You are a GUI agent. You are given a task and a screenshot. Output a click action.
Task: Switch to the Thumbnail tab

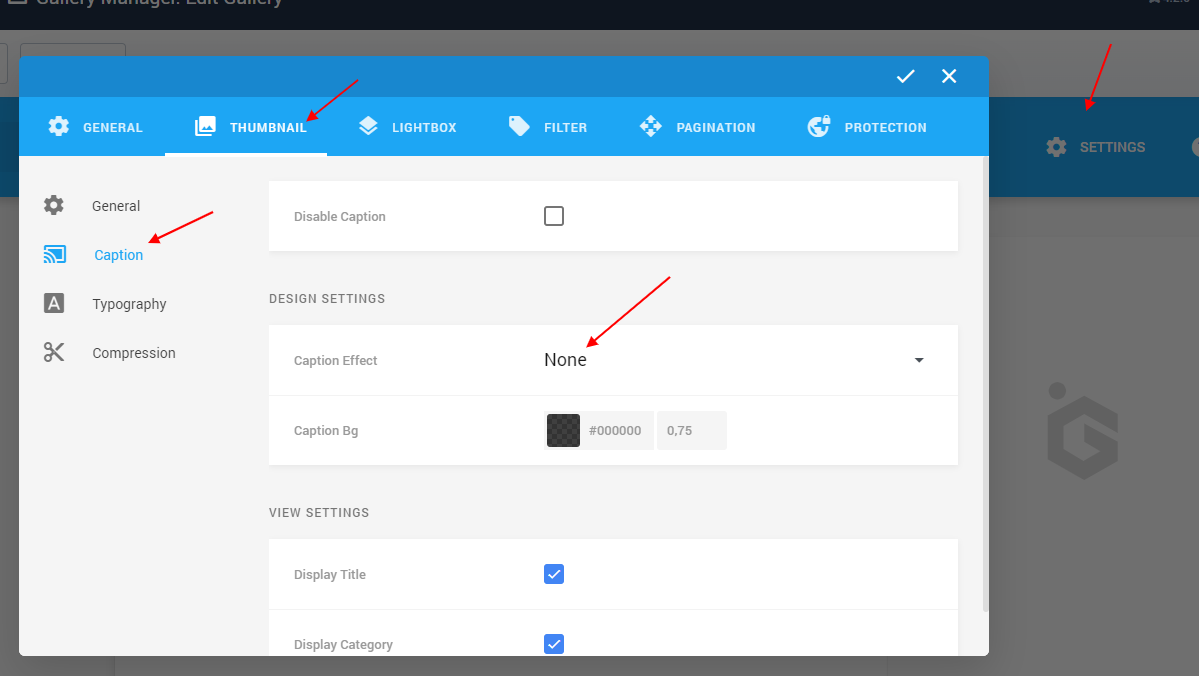tap(246, 127)
